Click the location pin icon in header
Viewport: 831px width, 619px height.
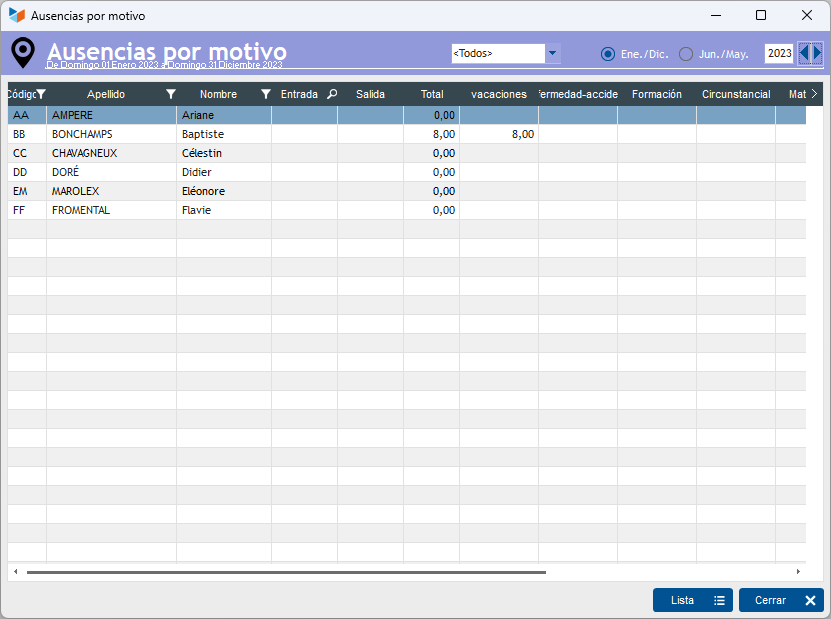pyautogui.click(x=22, y=52)
